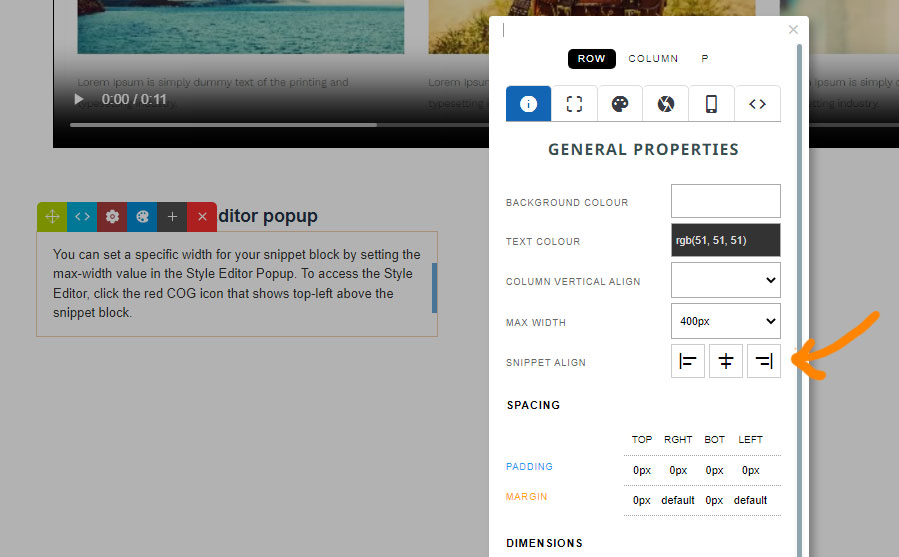Click the PADDING spacing label
899x557 pixels.
pyautogui.click(x=529, y=467)
